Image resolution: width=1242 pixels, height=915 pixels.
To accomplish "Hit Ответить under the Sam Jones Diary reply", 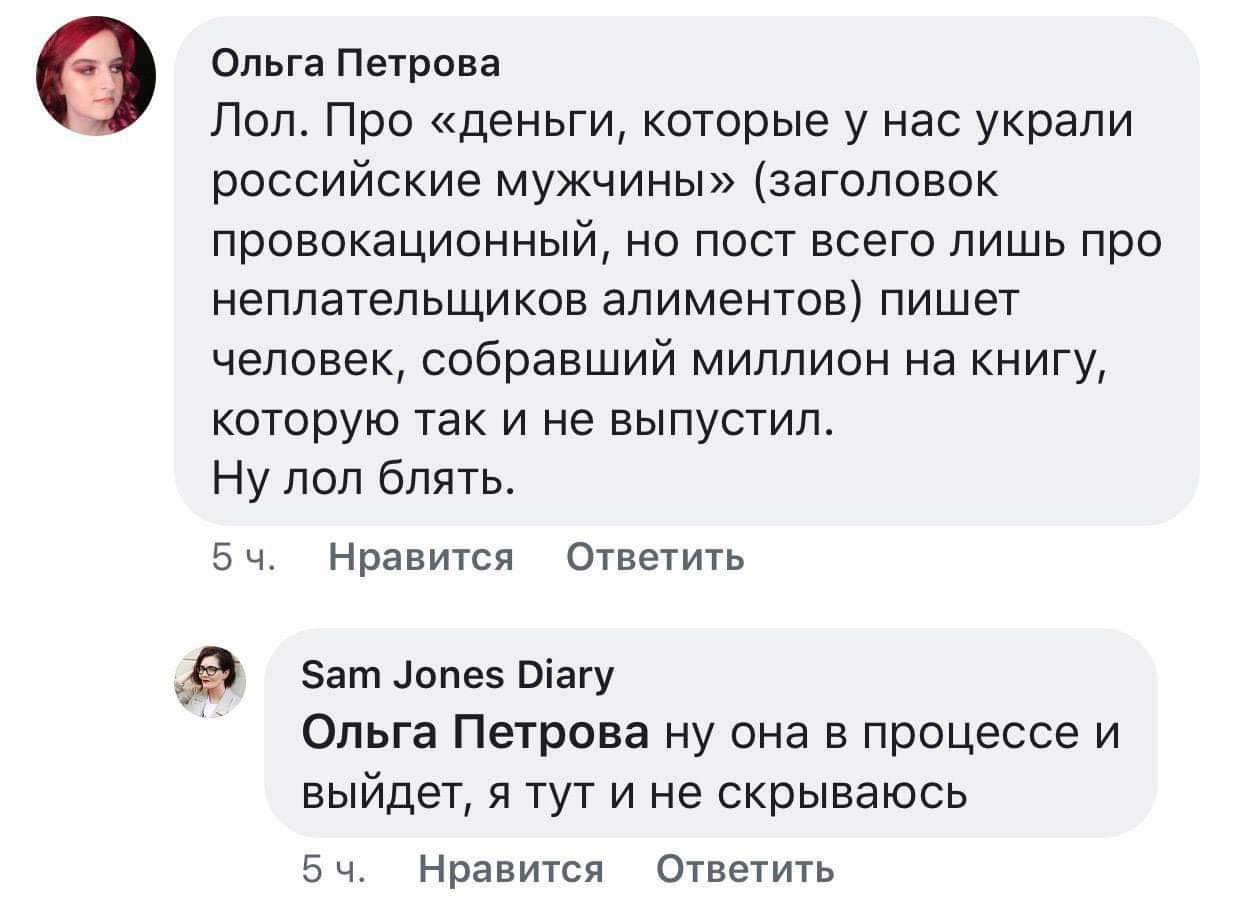I will [744, 869].
